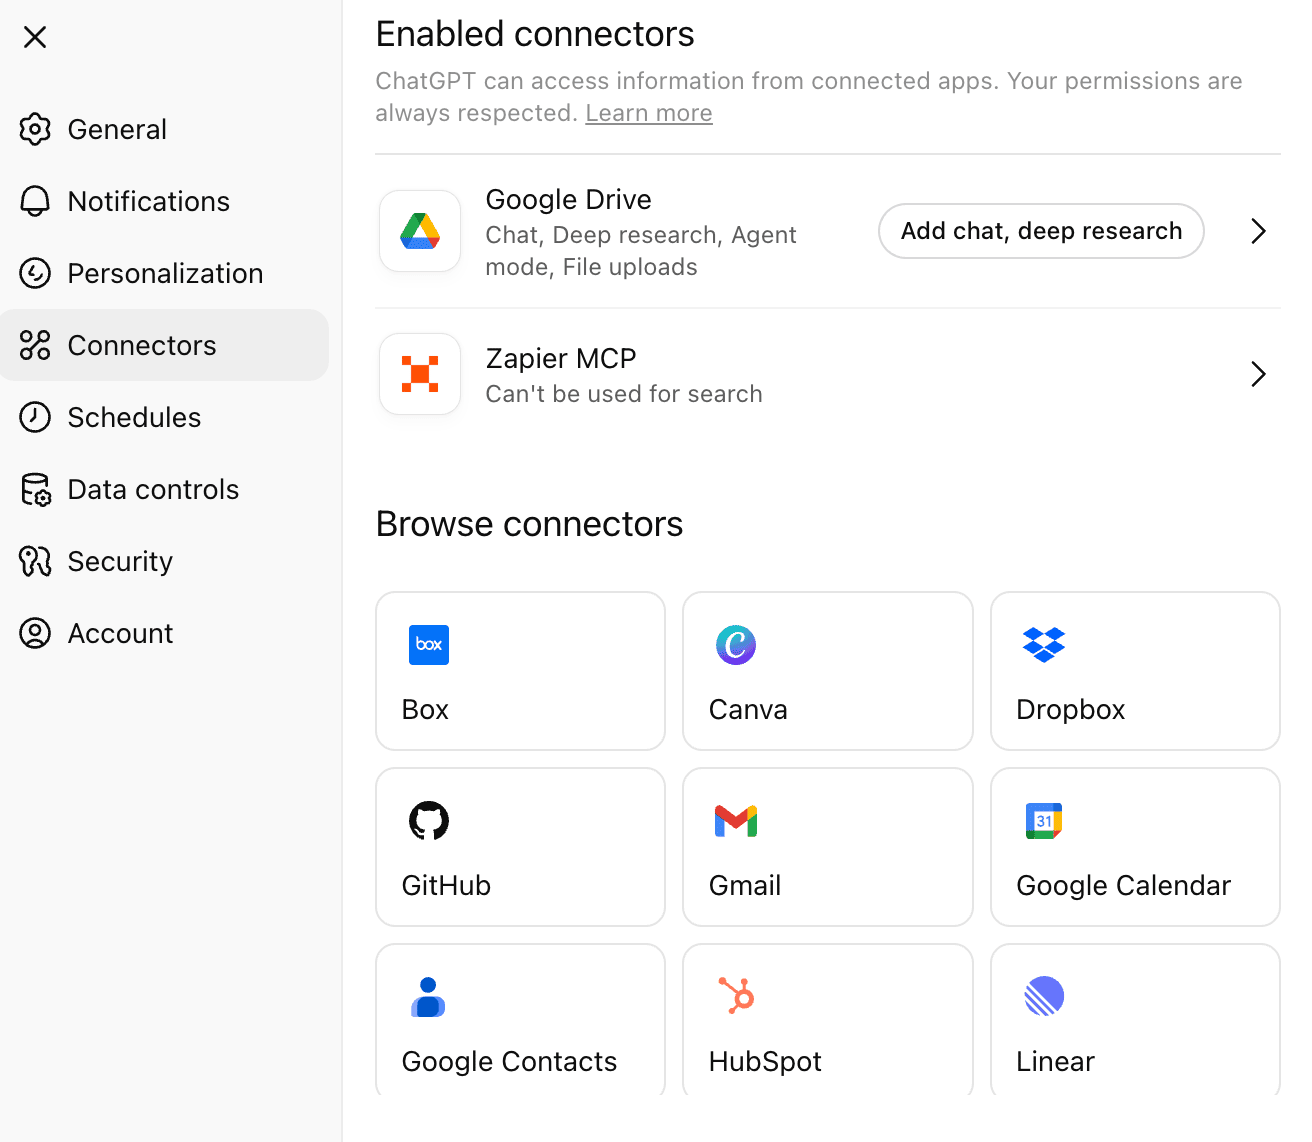Pick the Gmail envelope icon

pos(736,821)
